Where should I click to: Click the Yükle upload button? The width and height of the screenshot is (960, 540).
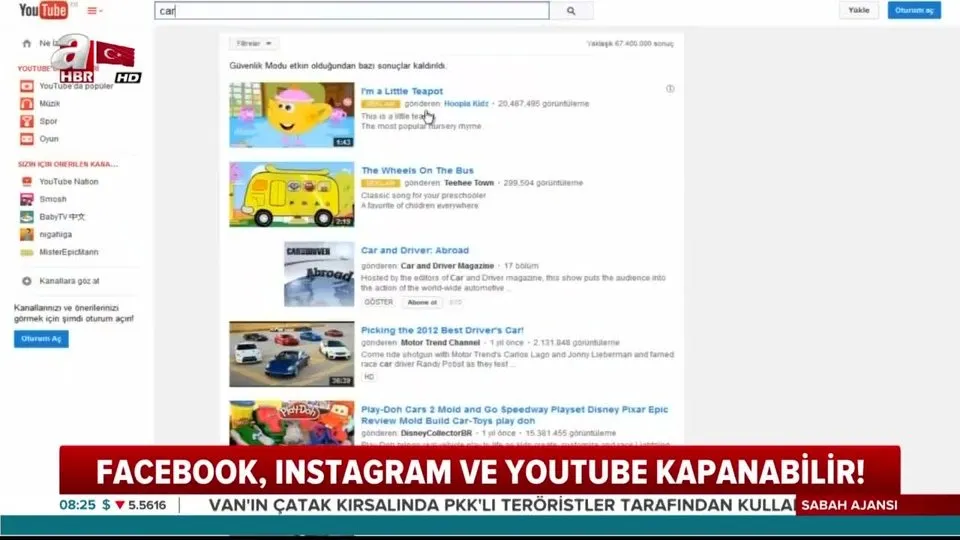858,10
